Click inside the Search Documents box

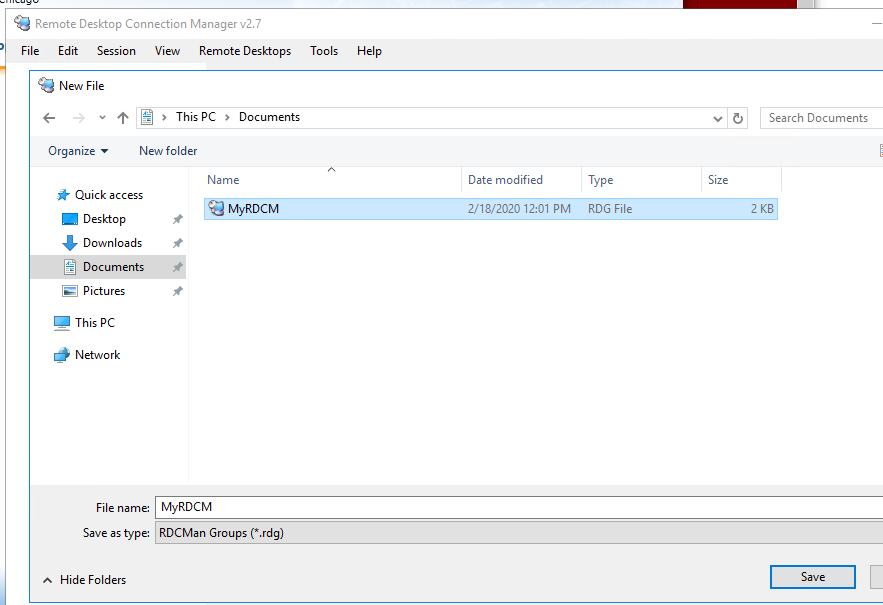coord(820,117)
